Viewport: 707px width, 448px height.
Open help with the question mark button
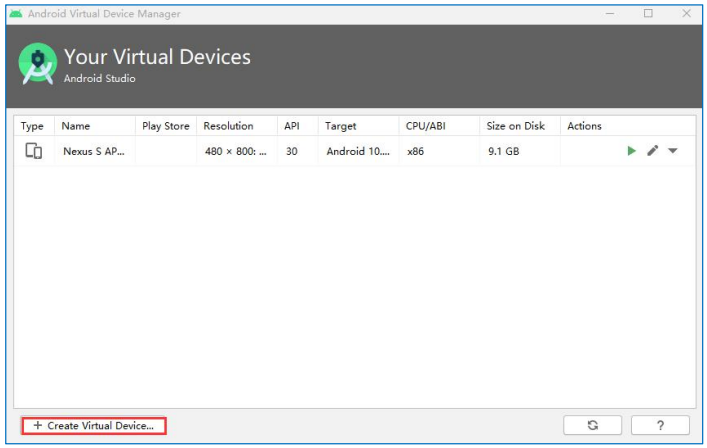660,425
